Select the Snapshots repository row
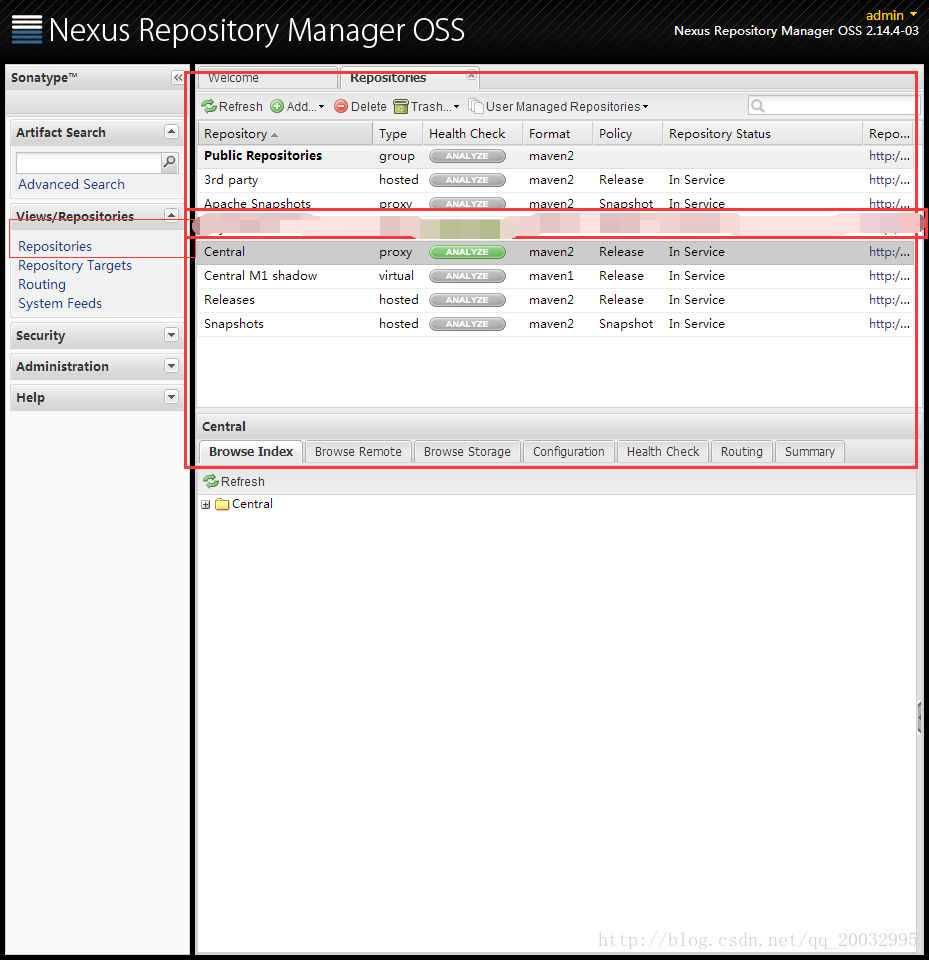The height and width of the screenshot is (960, 929). pos(555,324)
